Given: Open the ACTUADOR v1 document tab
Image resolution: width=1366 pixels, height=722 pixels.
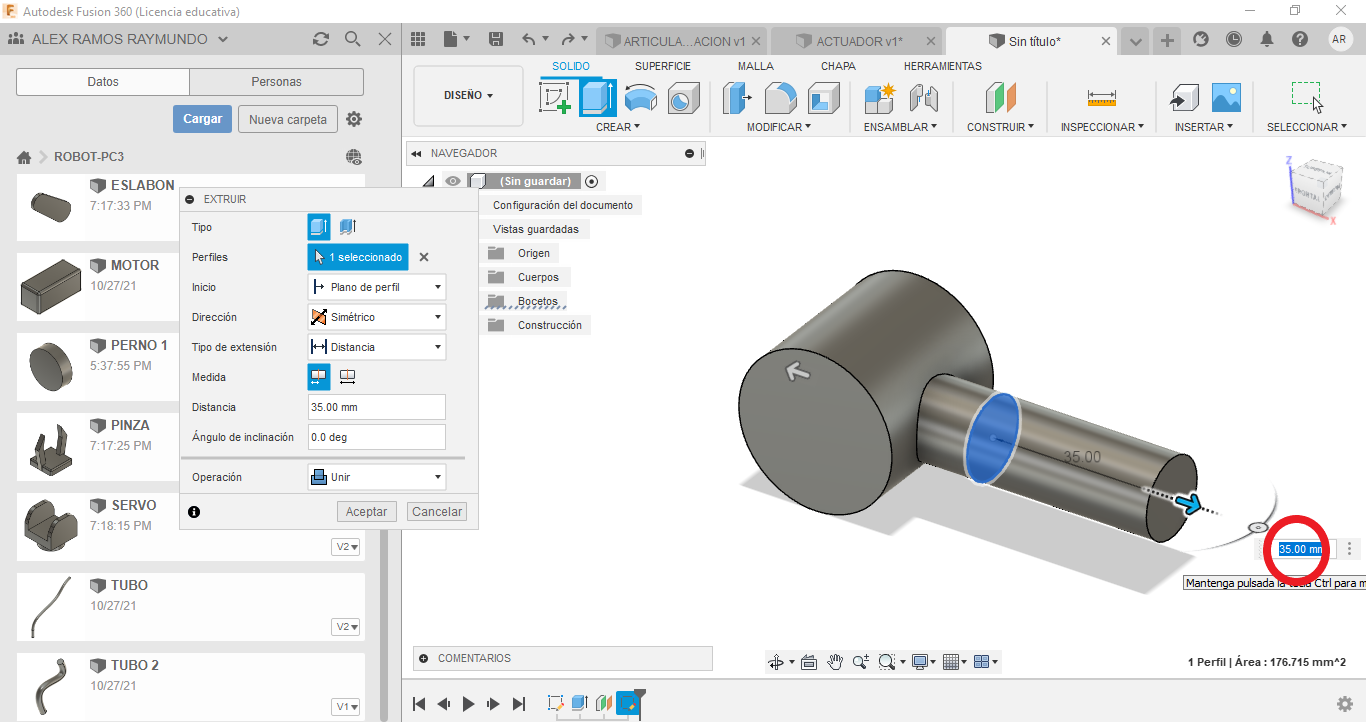Looking at the screenshot, I should coord(857,41).
